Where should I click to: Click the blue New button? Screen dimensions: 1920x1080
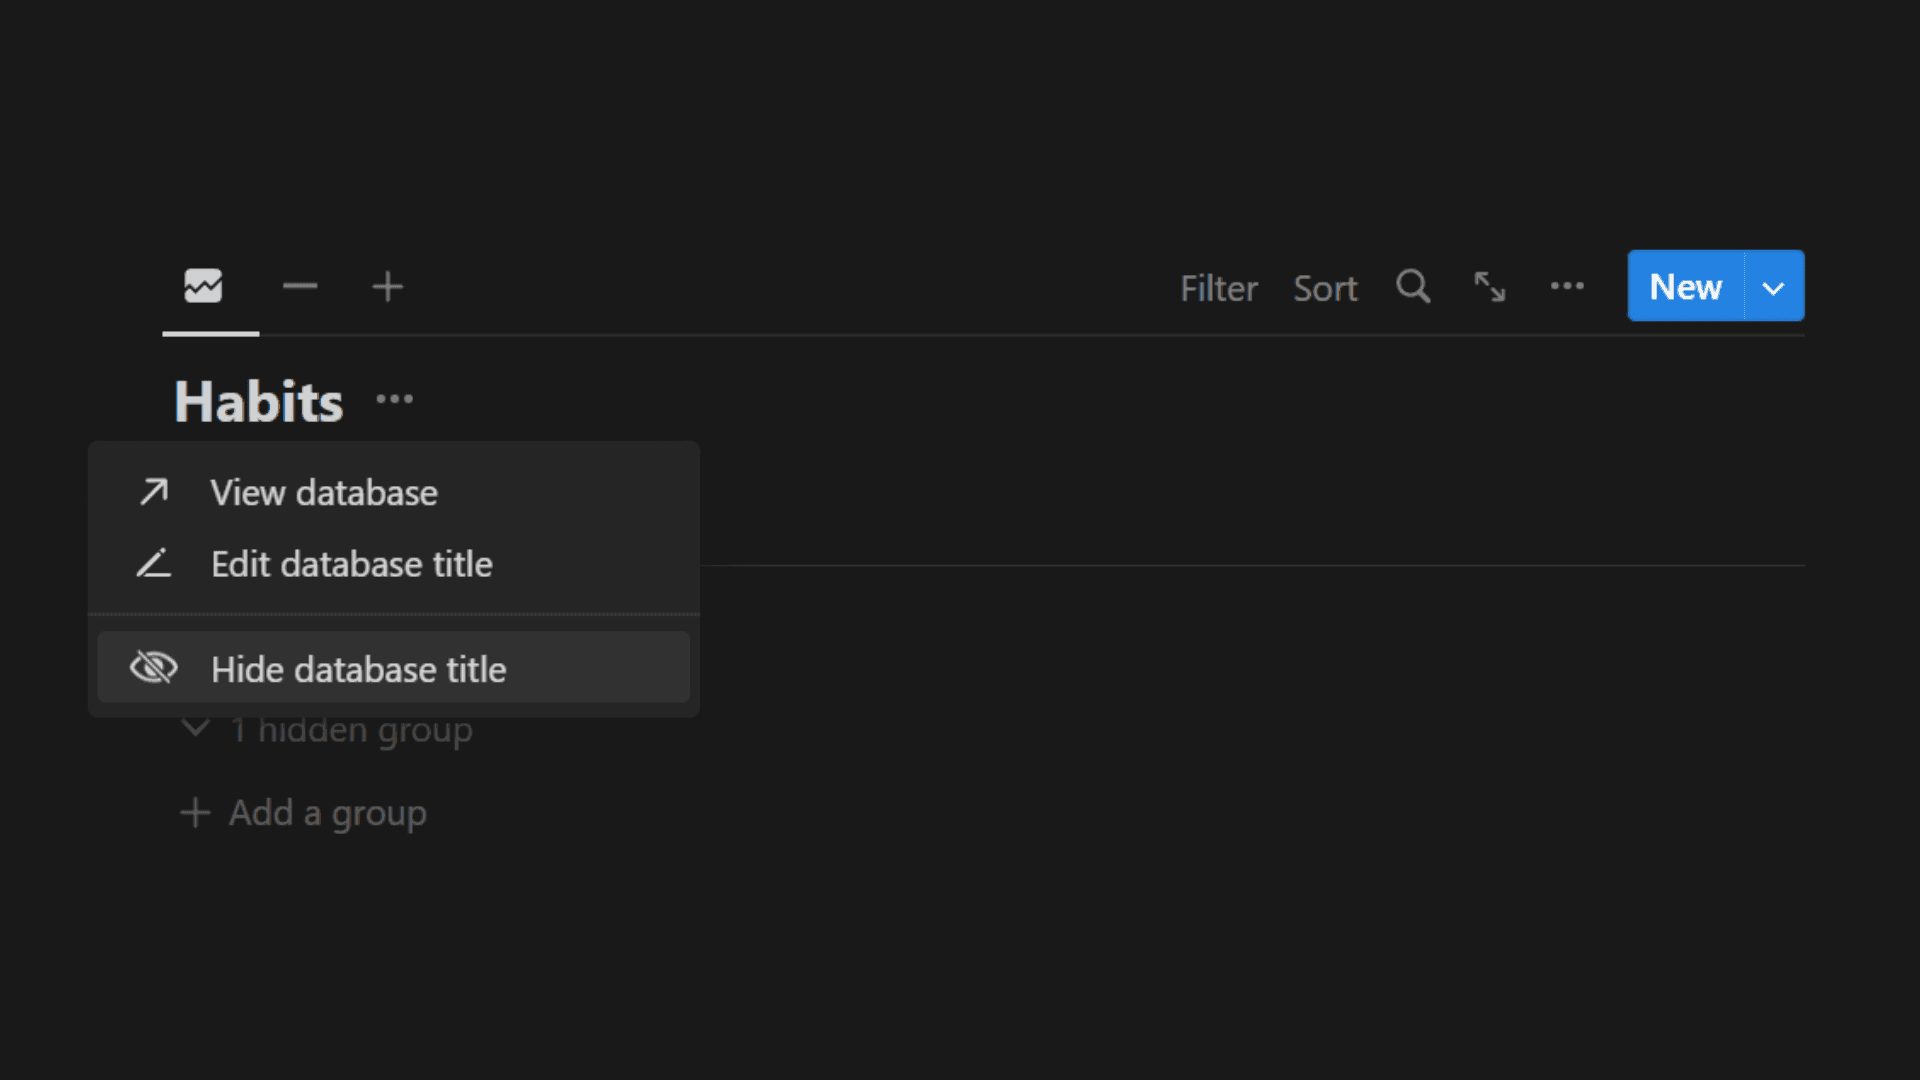pos(1686,286)
